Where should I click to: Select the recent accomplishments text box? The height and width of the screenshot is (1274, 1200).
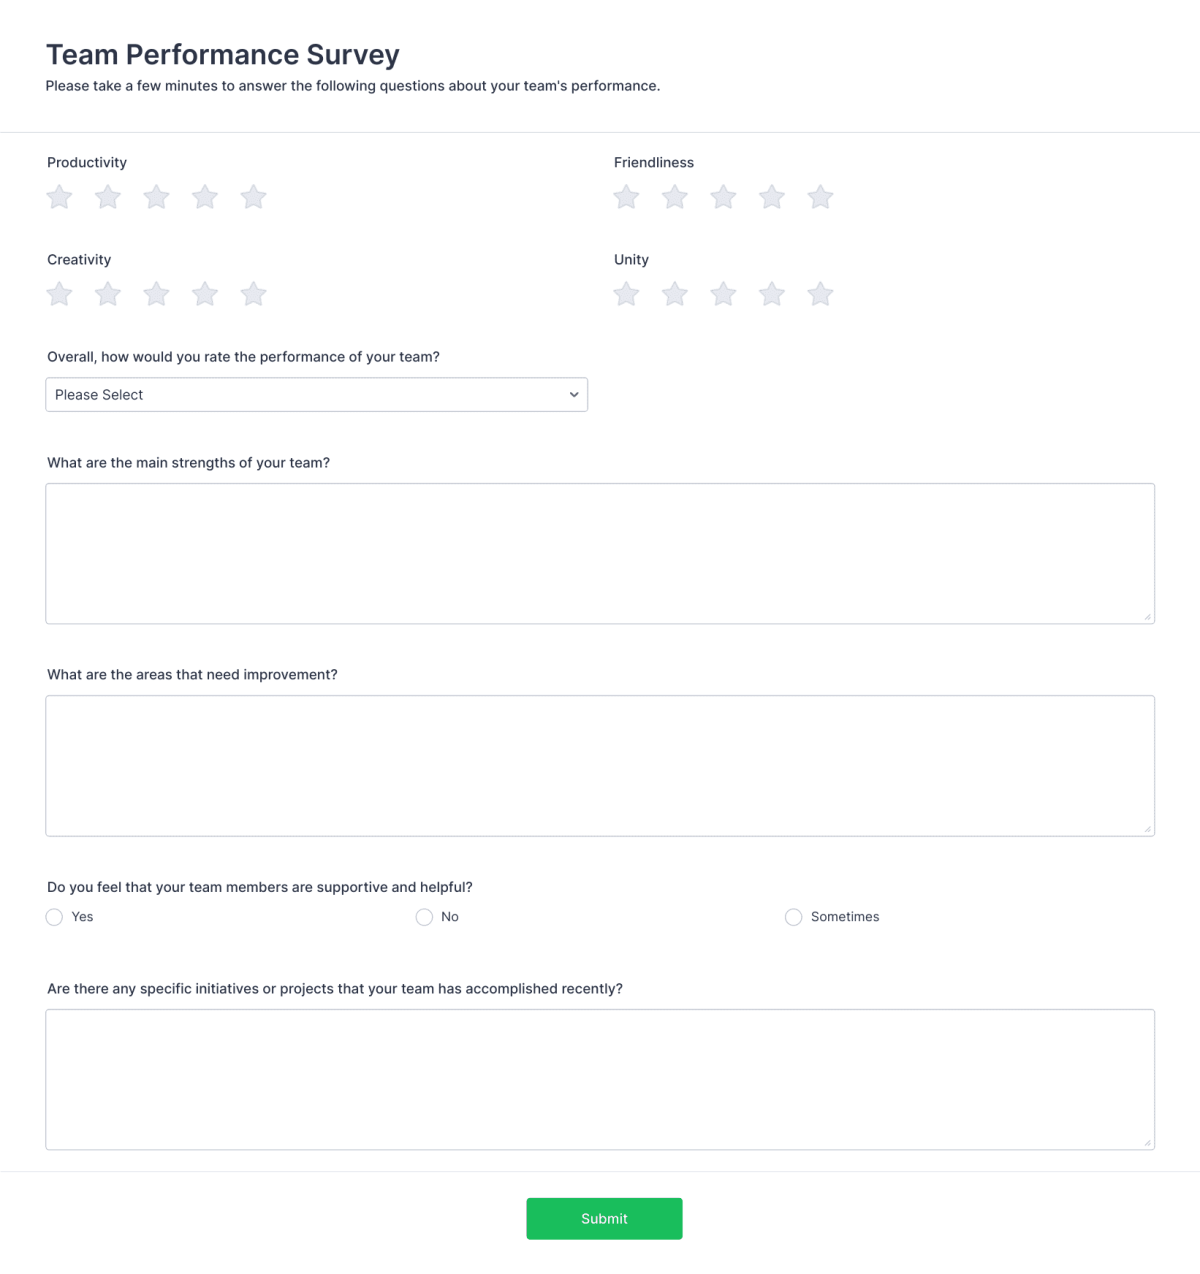click(599, 1078)
